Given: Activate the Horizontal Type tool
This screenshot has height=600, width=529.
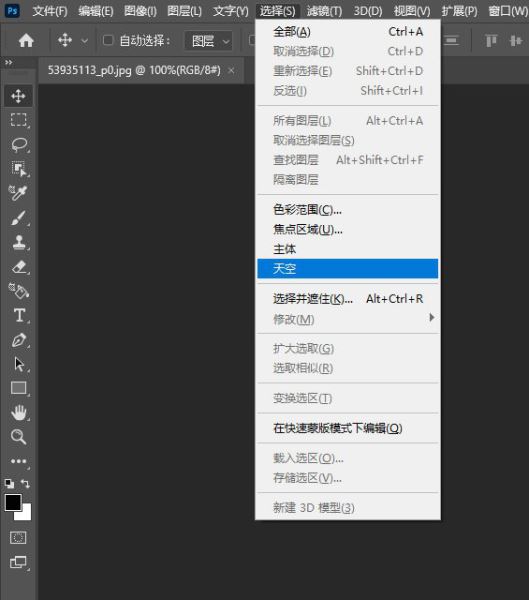Looking at the screenshot, I should (x=19, y=316).
